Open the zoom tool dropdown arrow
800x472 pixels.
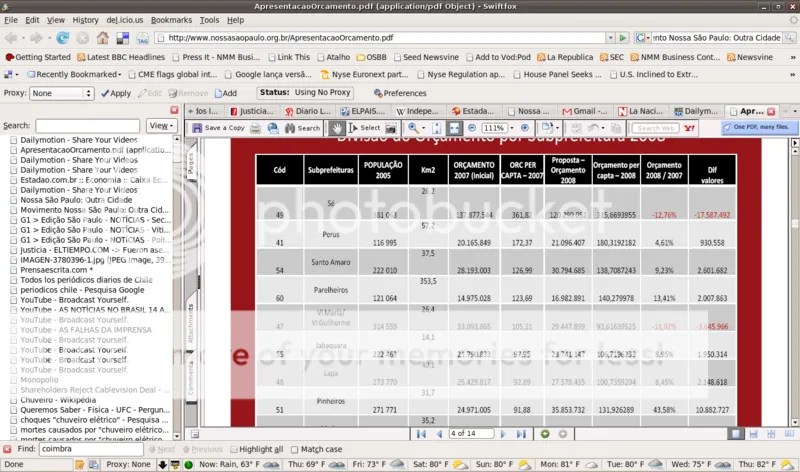(x=423, y=128)
